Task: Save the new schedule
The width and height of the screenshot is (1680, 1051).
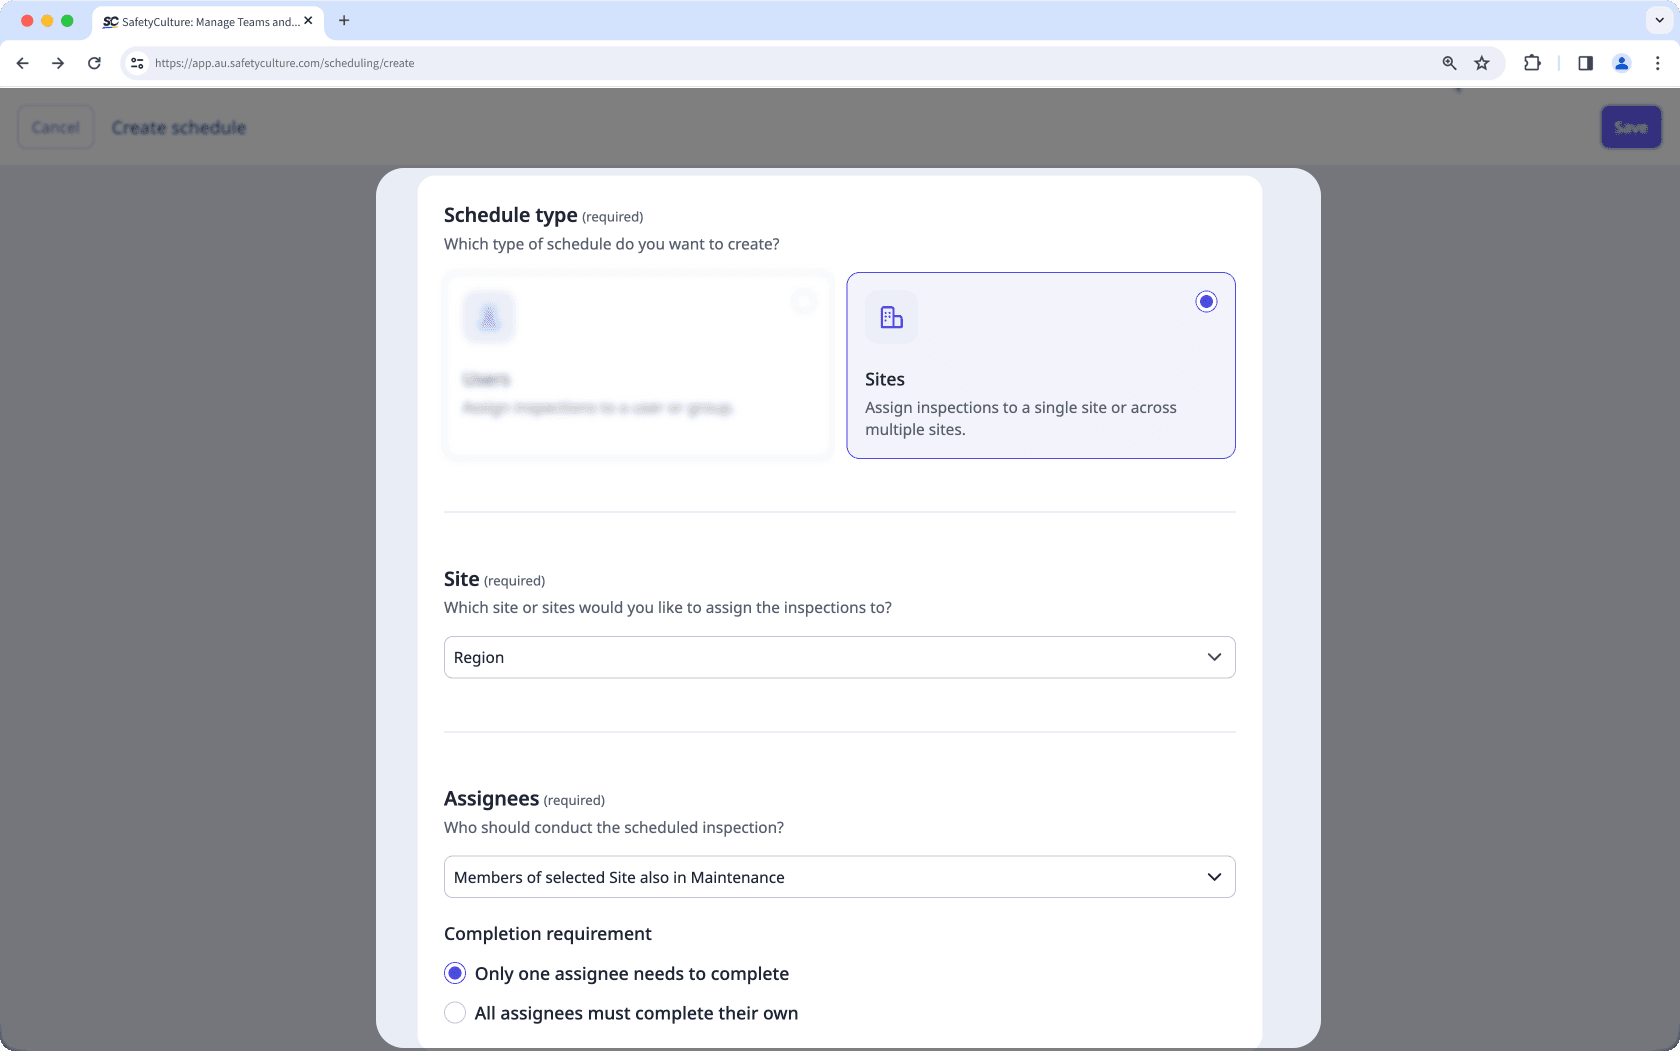Action: (1630, 127)
